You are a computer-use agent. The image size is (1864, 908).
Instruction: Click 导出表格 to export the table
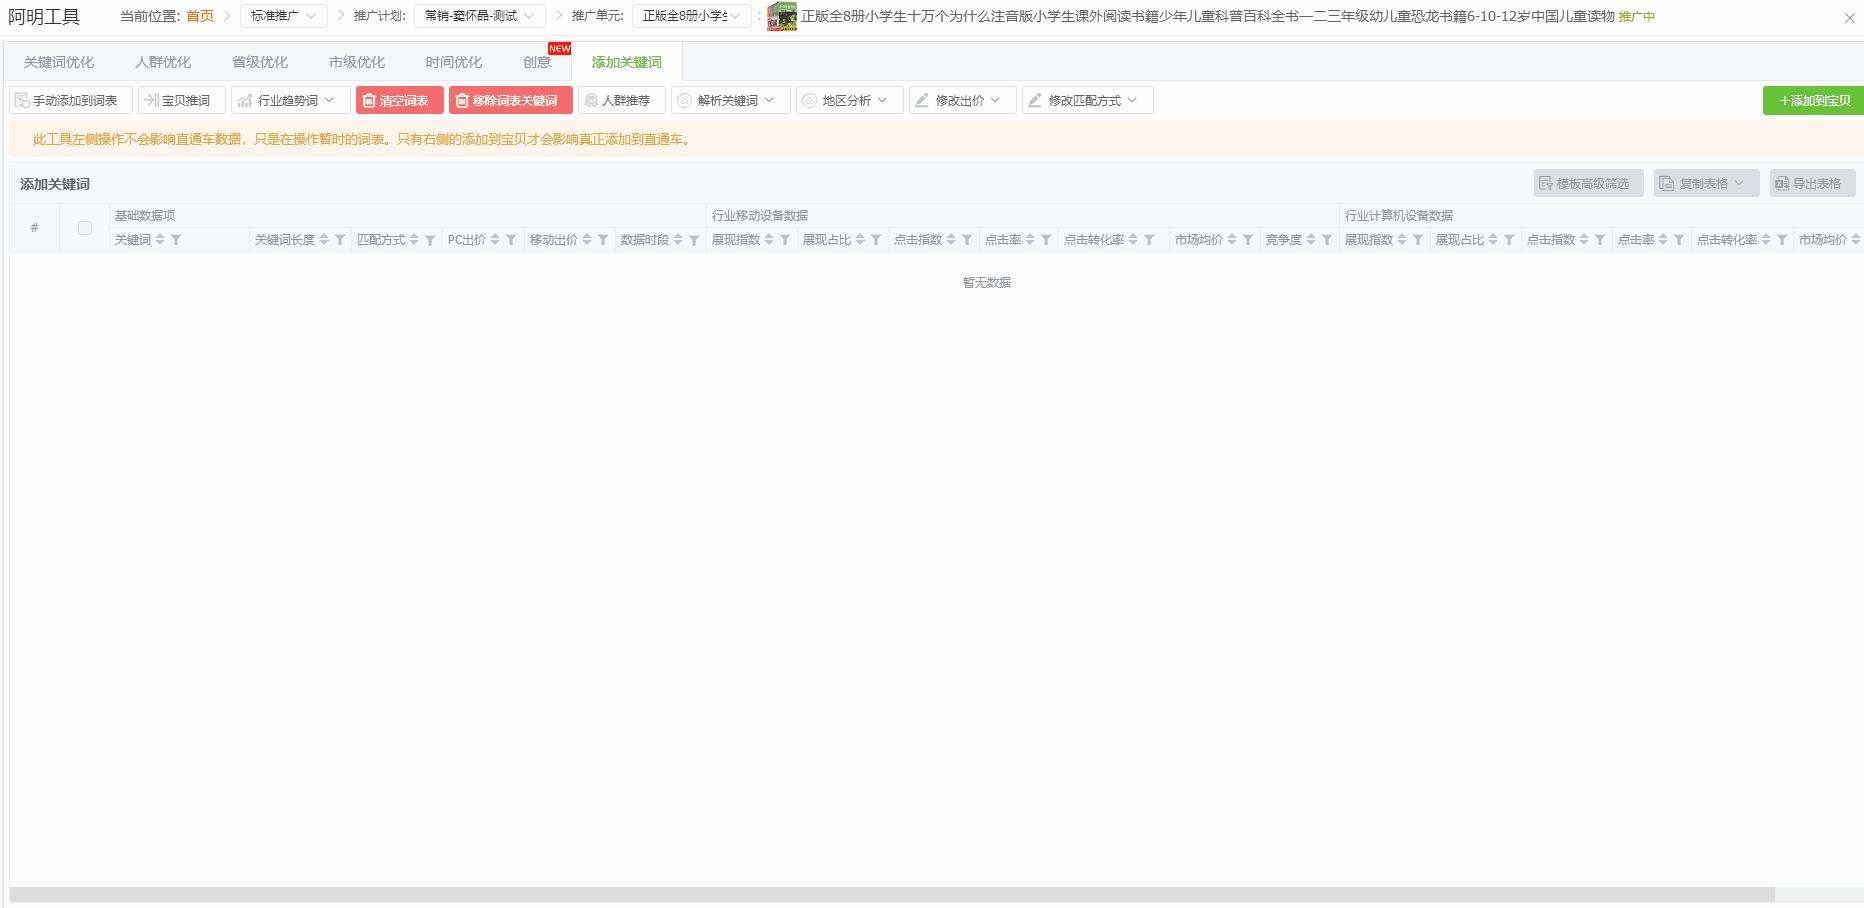[1813, 183]
